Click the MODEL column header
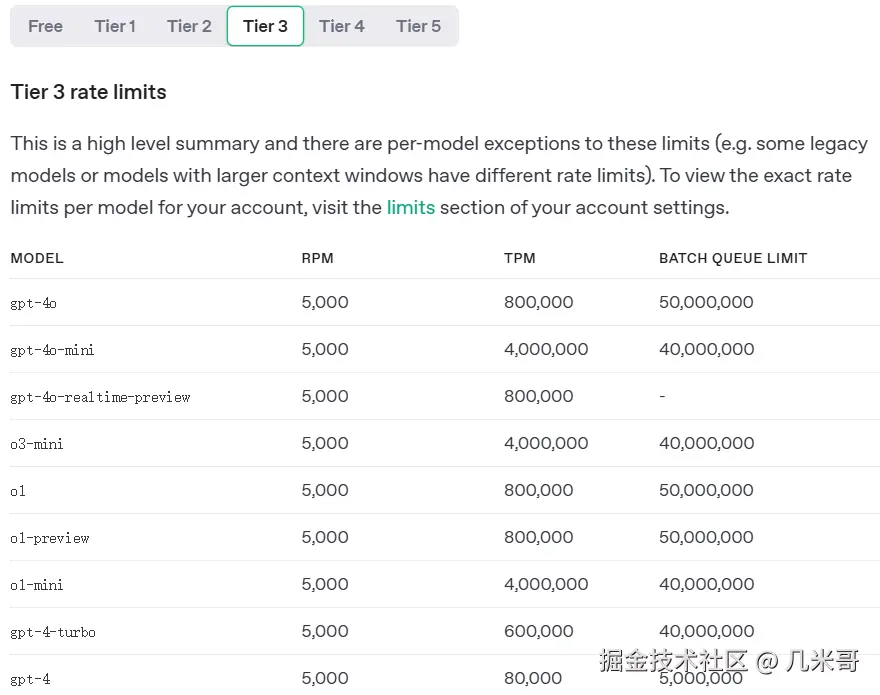880x695 pixels. click(x=36, y=258)
